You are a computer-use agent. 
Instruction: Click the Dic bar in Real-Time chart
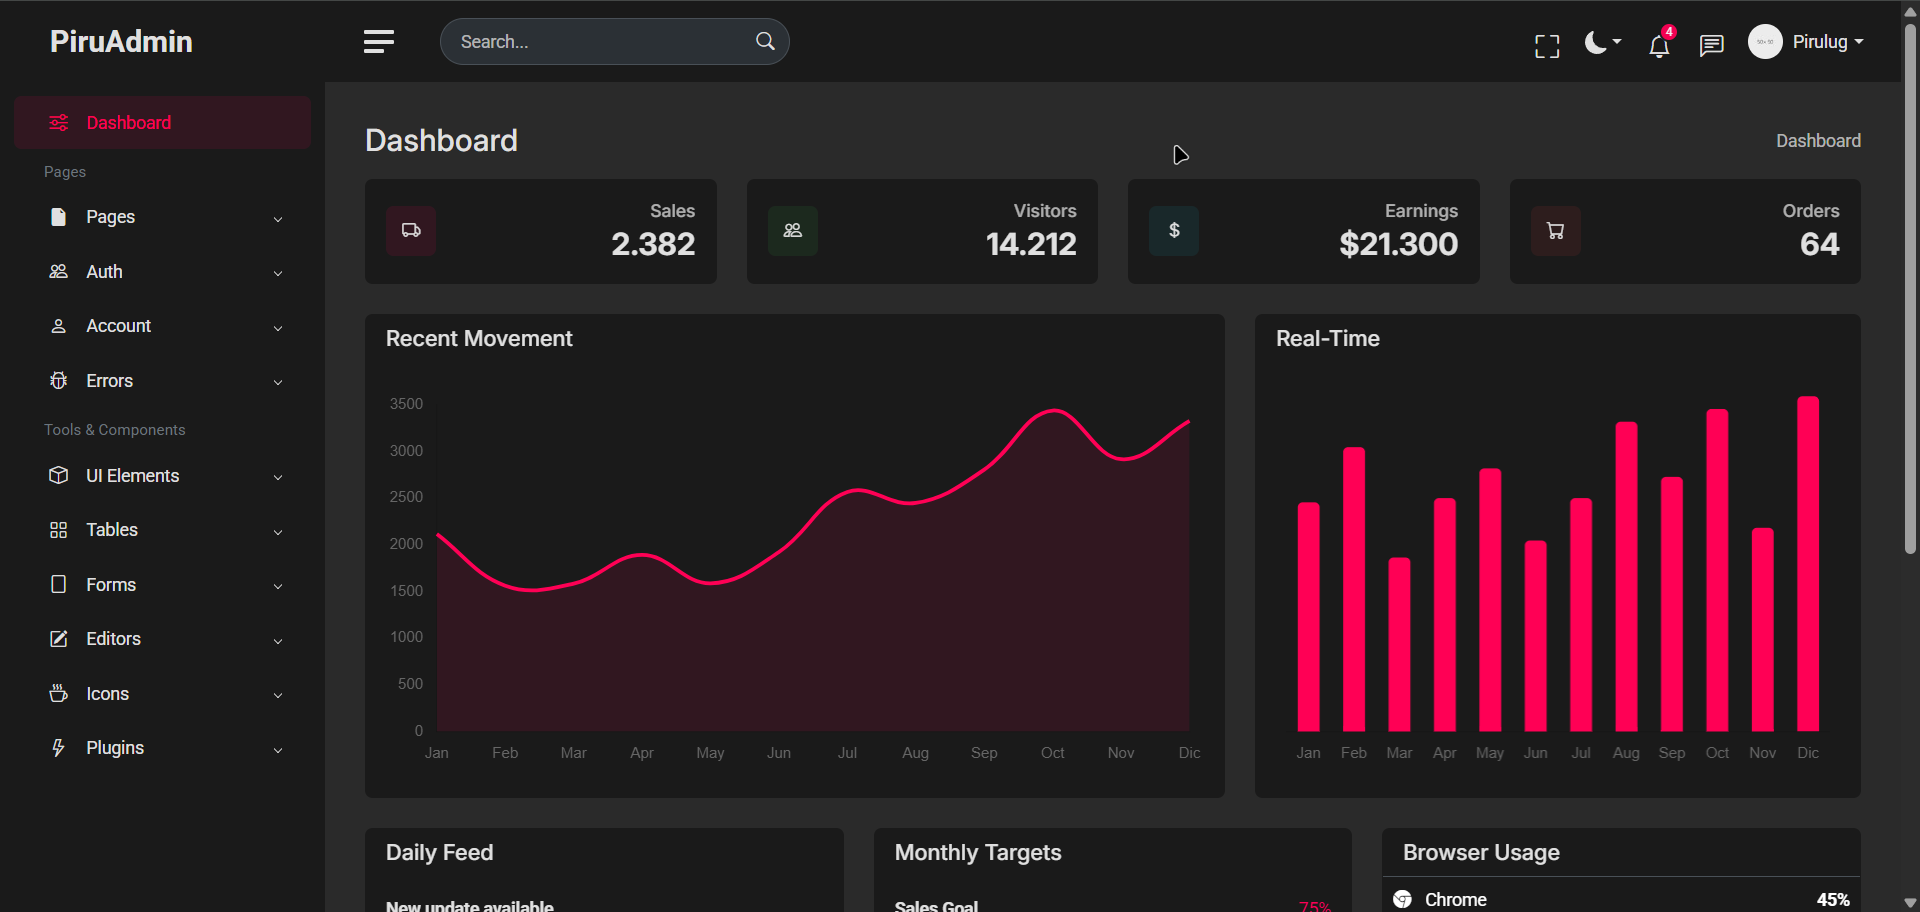click(1808, 564)
